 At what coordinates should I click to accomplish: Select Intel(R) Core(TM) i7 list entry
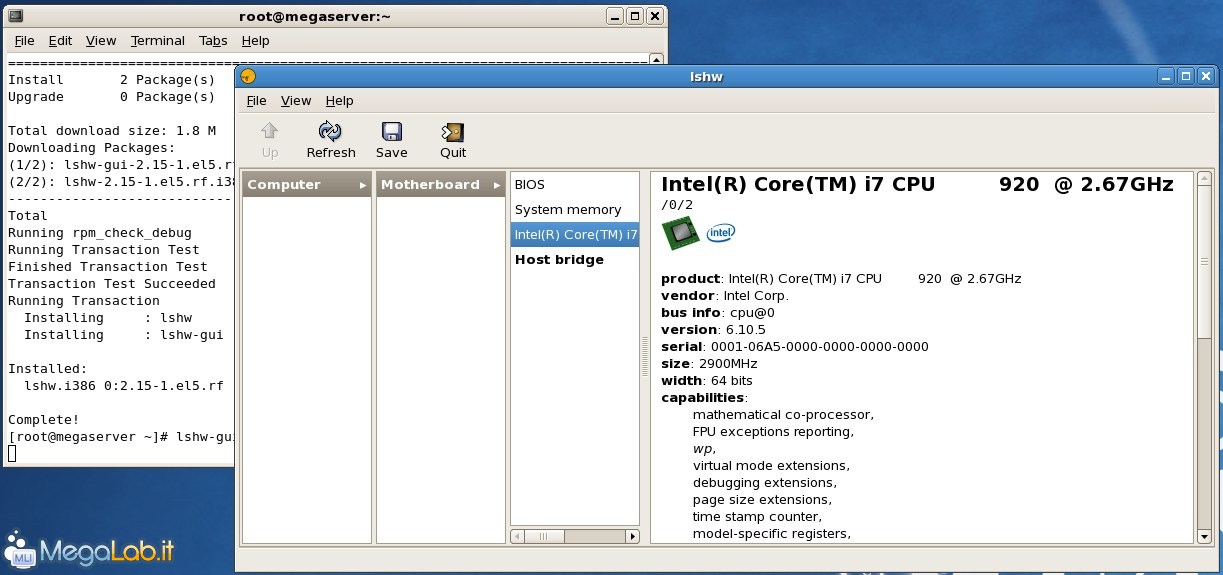coord(575,235)
